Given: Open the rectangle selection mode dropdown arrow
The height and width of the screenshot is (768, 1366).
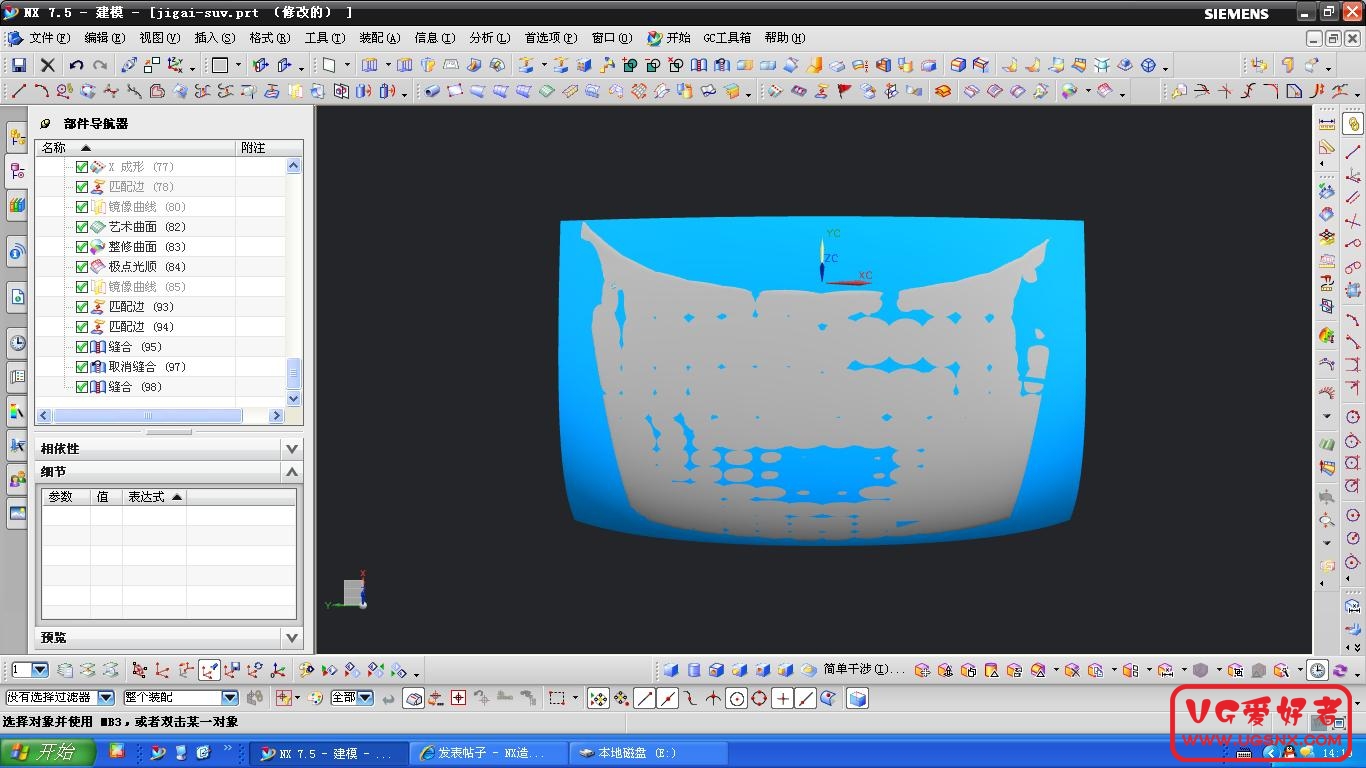Looking at the screenshot, I should (x=575, y=698).
